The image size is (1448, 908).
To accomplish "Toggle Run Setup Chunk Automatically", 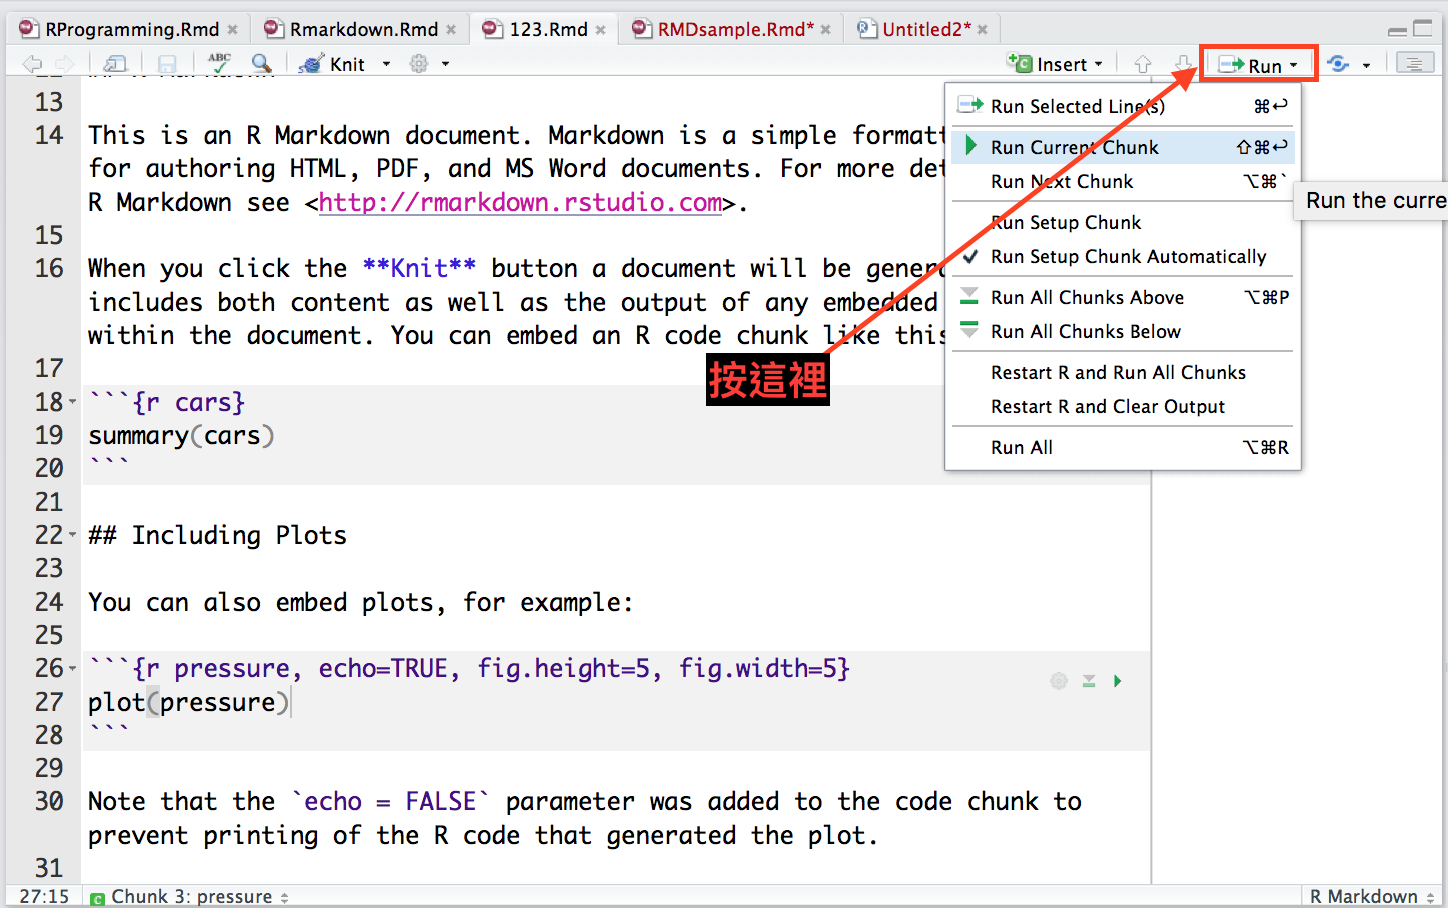I will coord(1123,256).
